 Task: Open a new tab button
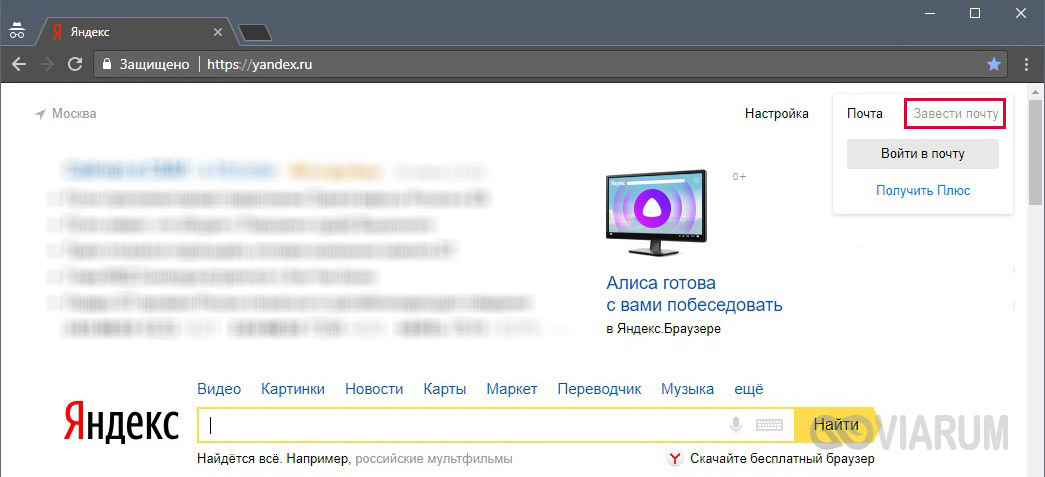click(255, 33)
